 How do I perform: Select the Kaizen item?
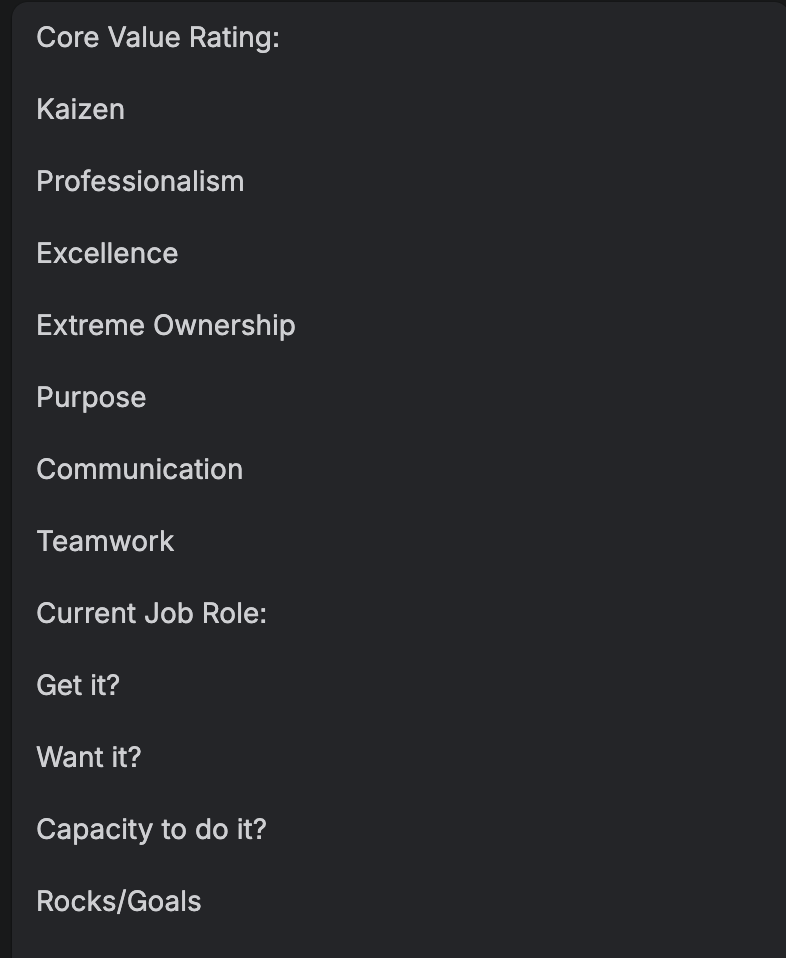coord(81,110)
